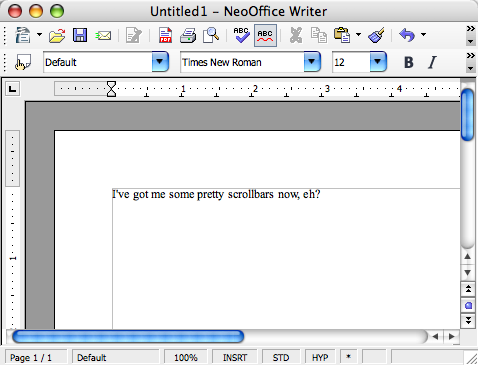This screenshot has height=365, width=478.
Task: Click the text line about pretty scrollbars
Action: 216,194
